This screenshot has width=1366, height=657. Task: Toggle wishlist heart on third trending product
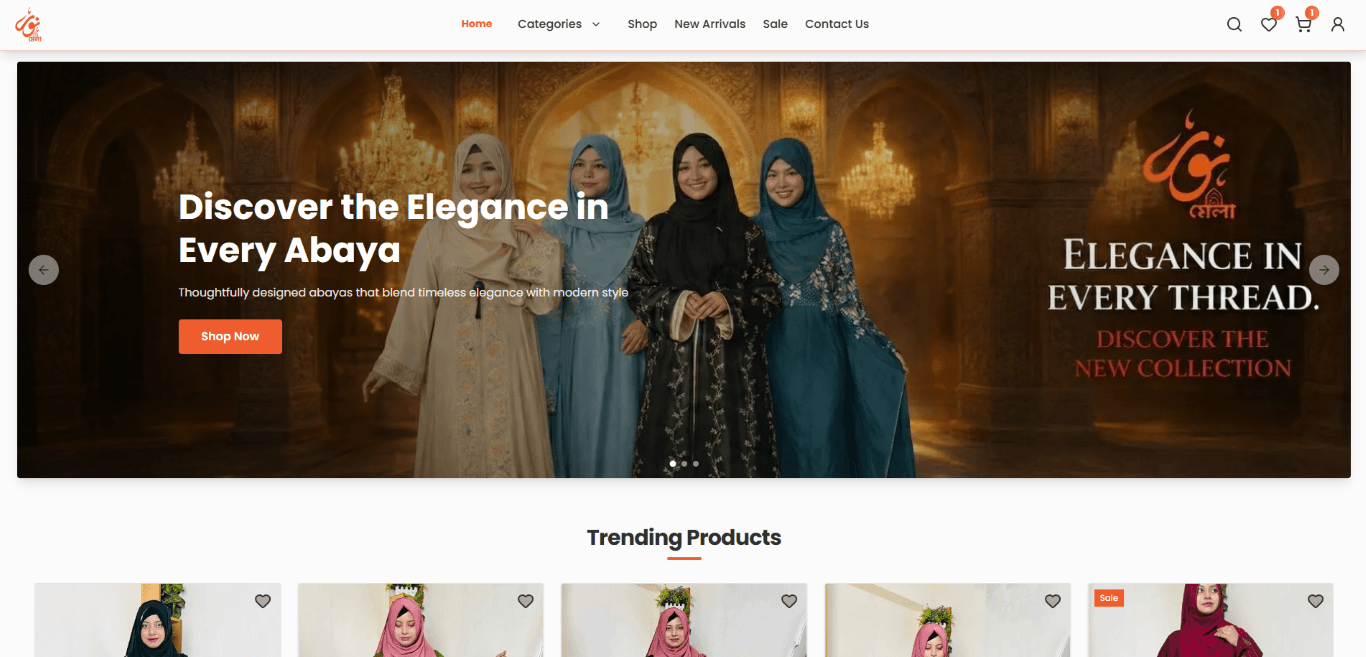789,601
